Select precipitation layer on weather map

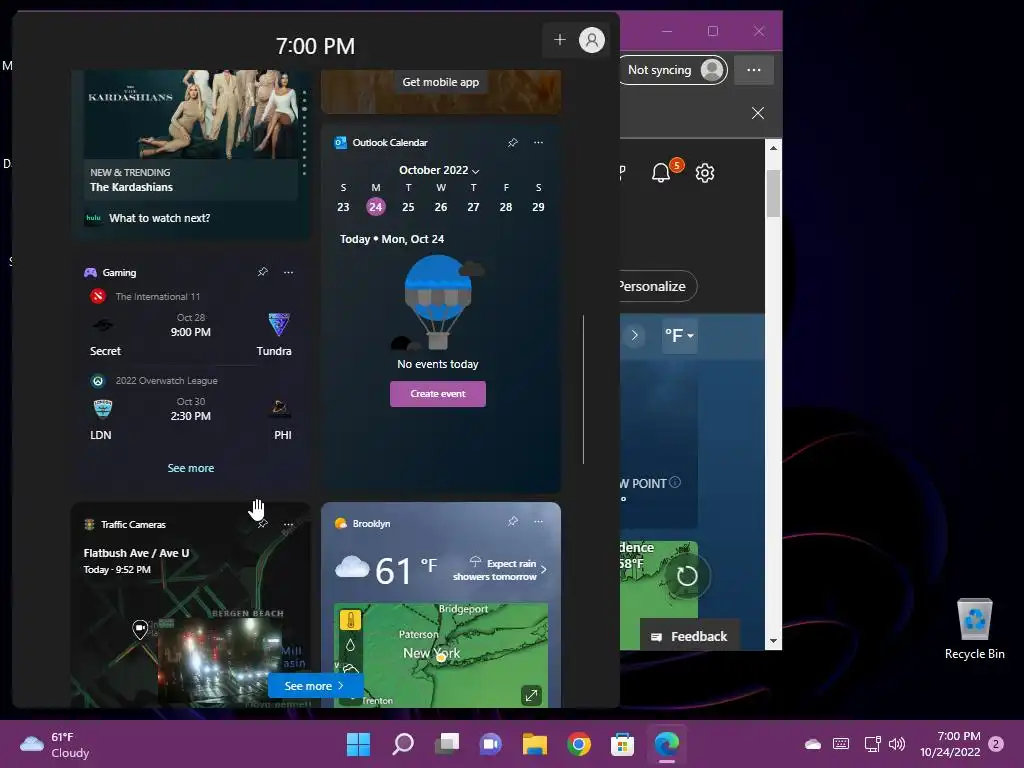coord(351,645)
